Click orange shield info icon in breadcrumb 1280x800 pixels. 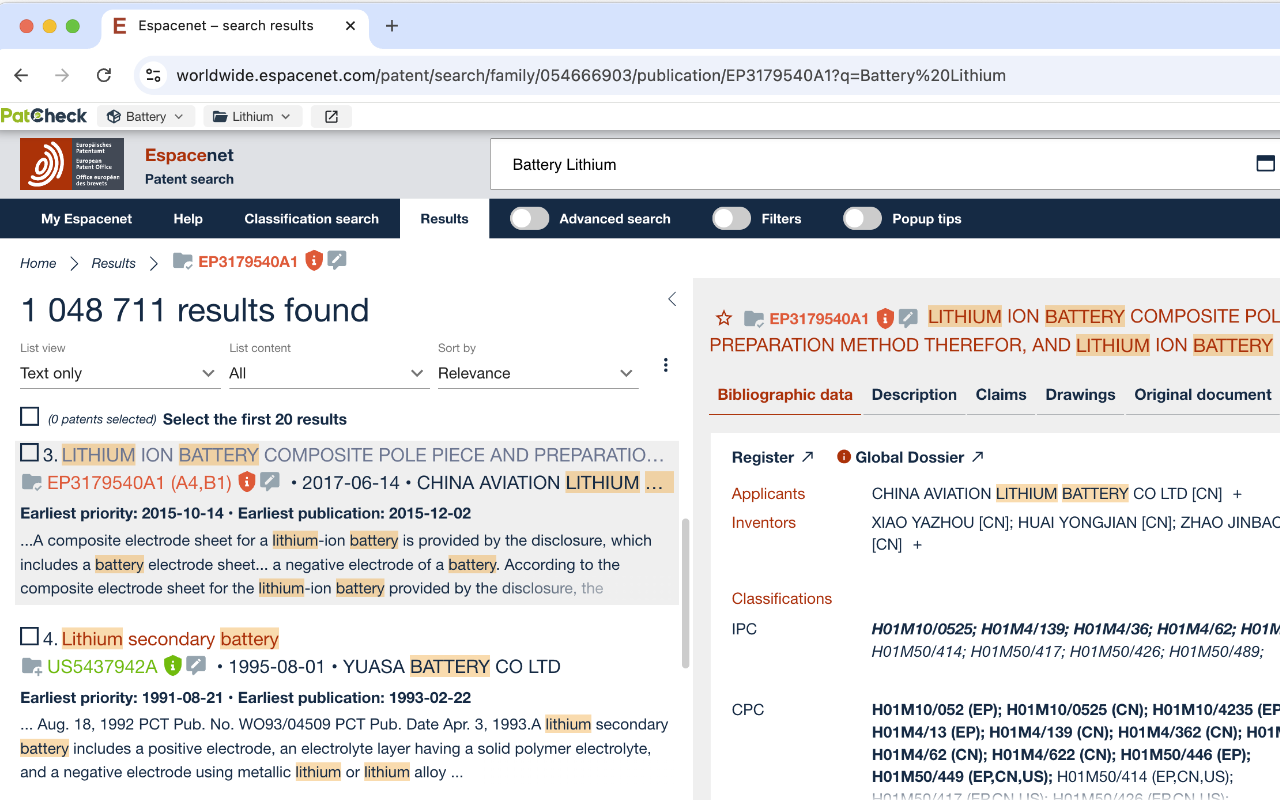[314, 261]
